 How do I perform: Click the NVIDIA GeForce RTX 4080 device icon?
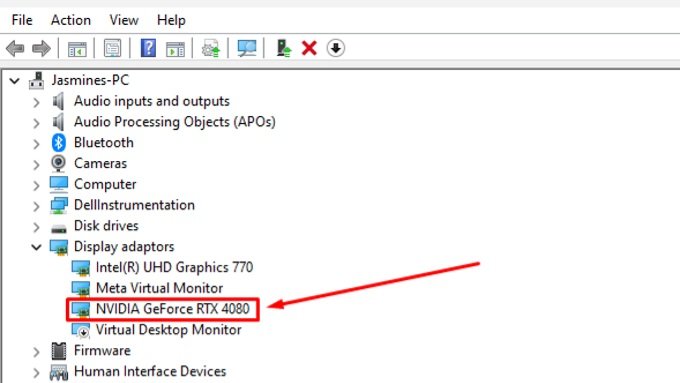tap(81, 310)
